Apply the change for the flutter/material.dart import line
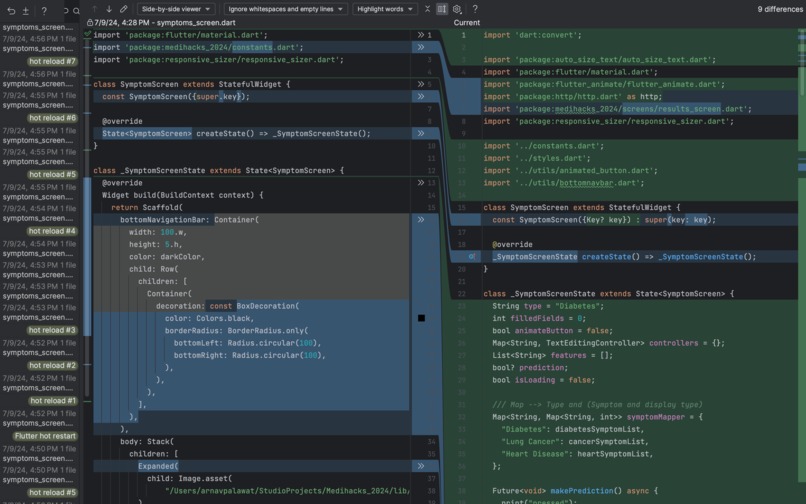Viewport: 806px width, 504px height. click(x=421, y=35)
